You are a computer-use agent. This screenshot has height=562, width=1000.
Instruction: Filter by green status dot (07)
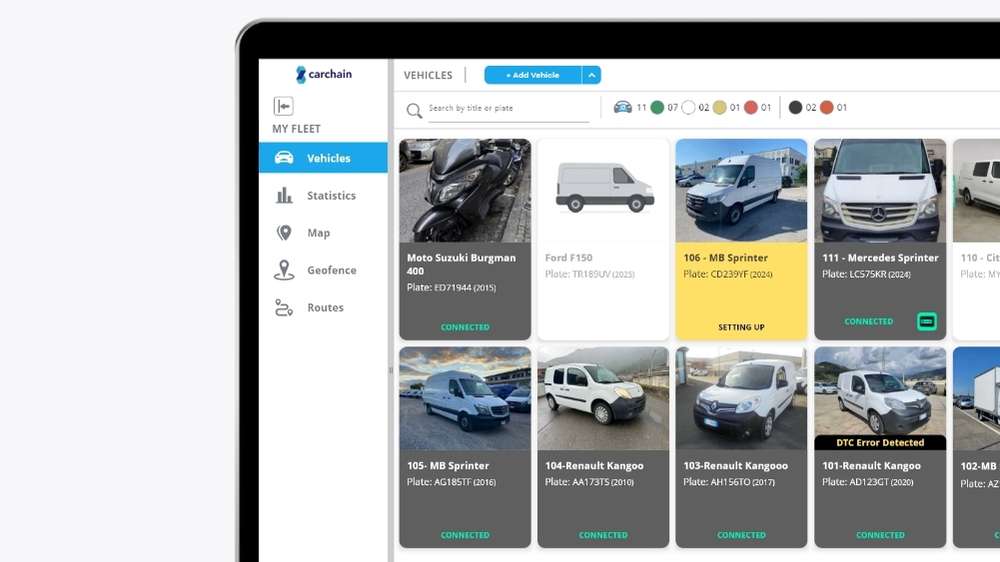[x=657, y=107]
